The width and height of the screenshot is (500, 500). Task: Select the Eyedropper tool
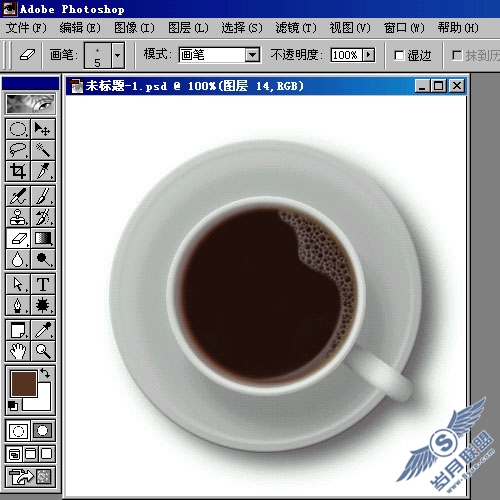(43, 330)
